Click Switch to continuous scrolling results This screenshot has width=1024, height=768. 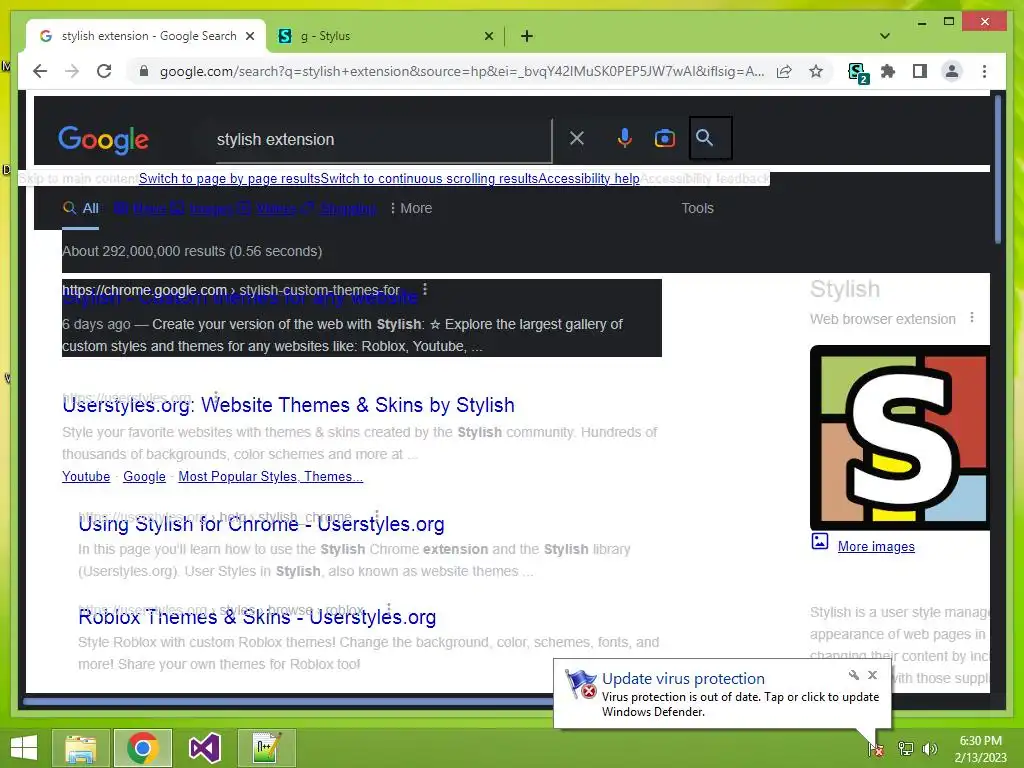click(429, 178)
